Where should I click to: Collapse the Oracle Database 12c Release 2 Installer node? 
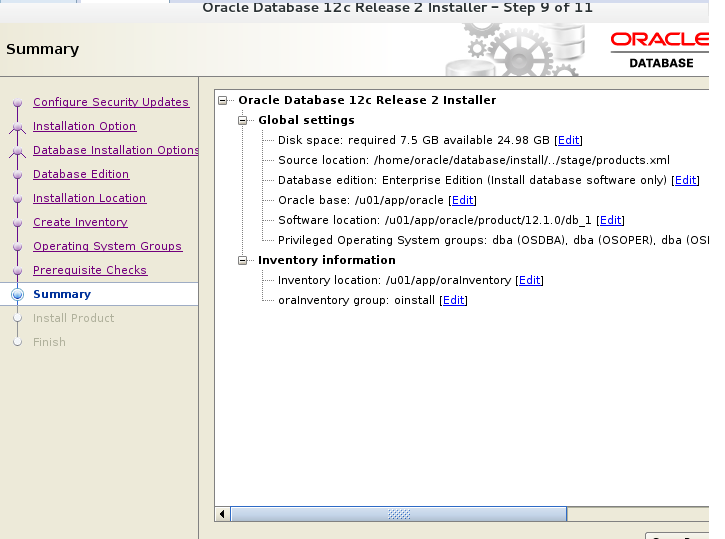[223, 100]
